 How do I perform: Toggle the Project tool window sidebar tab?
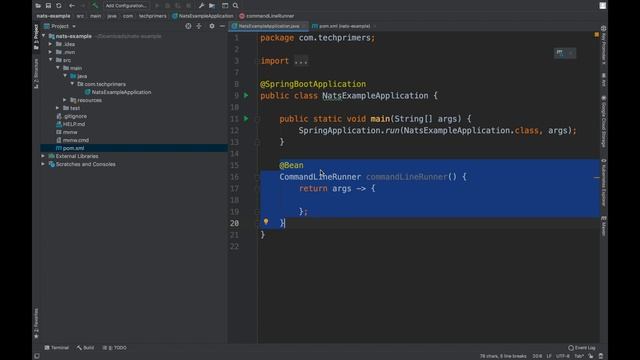(x=36, y=37)
